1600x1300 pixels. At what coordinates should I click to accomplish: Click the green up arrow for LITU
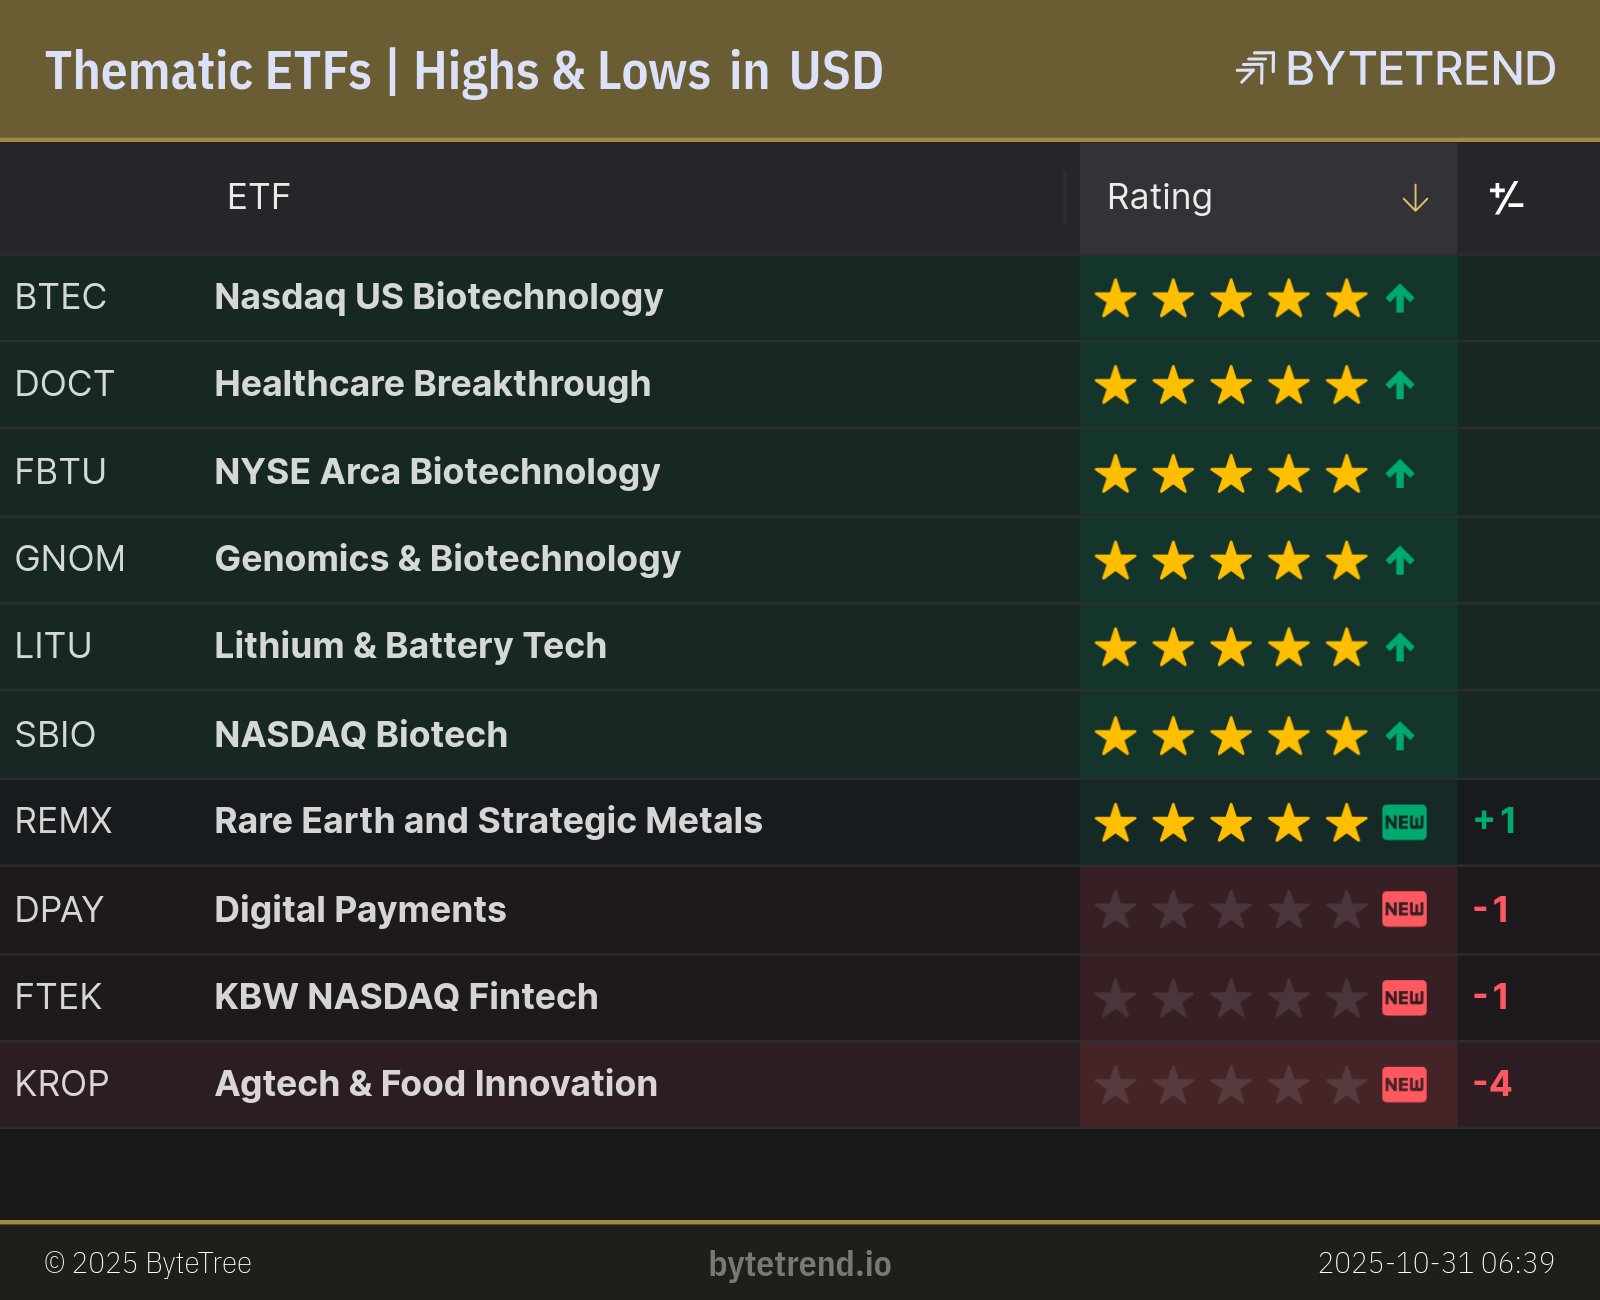pos(1400,647)
